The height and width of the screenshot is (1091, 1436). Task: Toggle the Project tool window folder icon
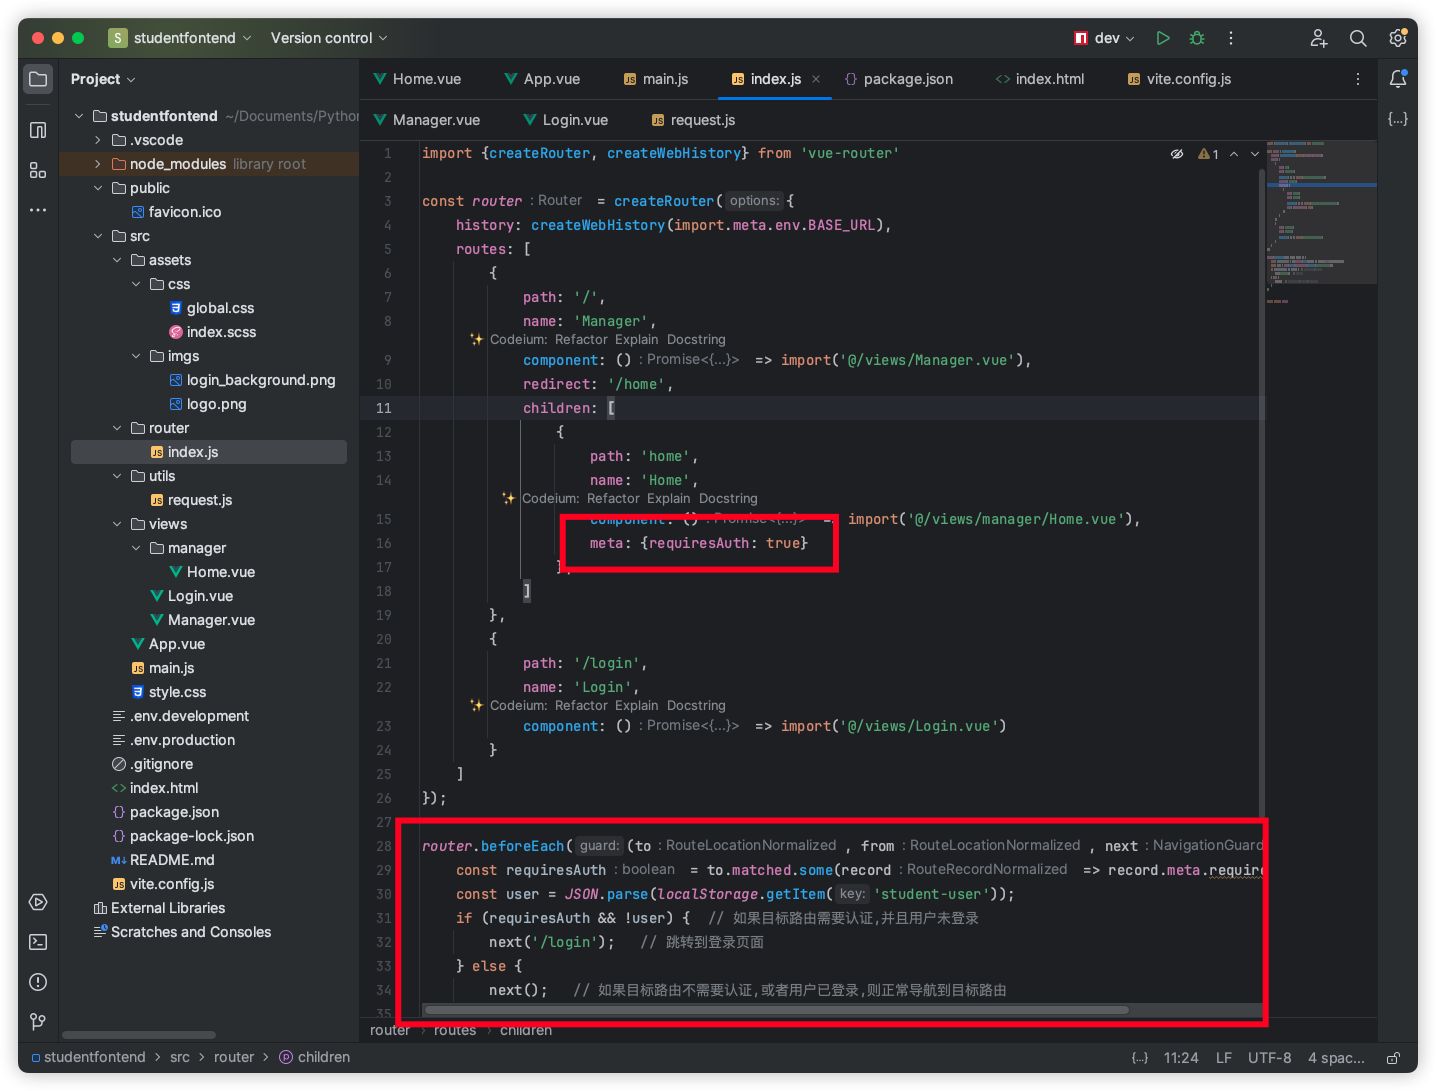tap(38, 79)
